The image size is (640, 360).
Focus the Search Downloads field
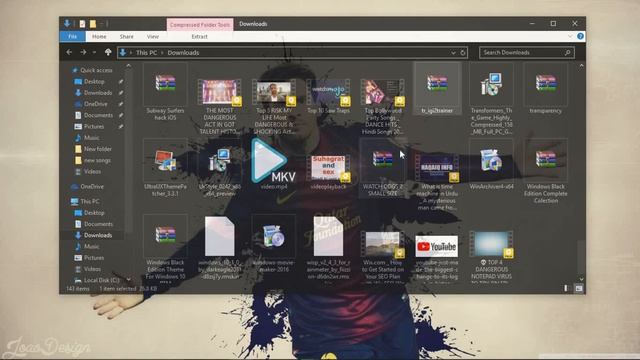click(x=527, y=52)
